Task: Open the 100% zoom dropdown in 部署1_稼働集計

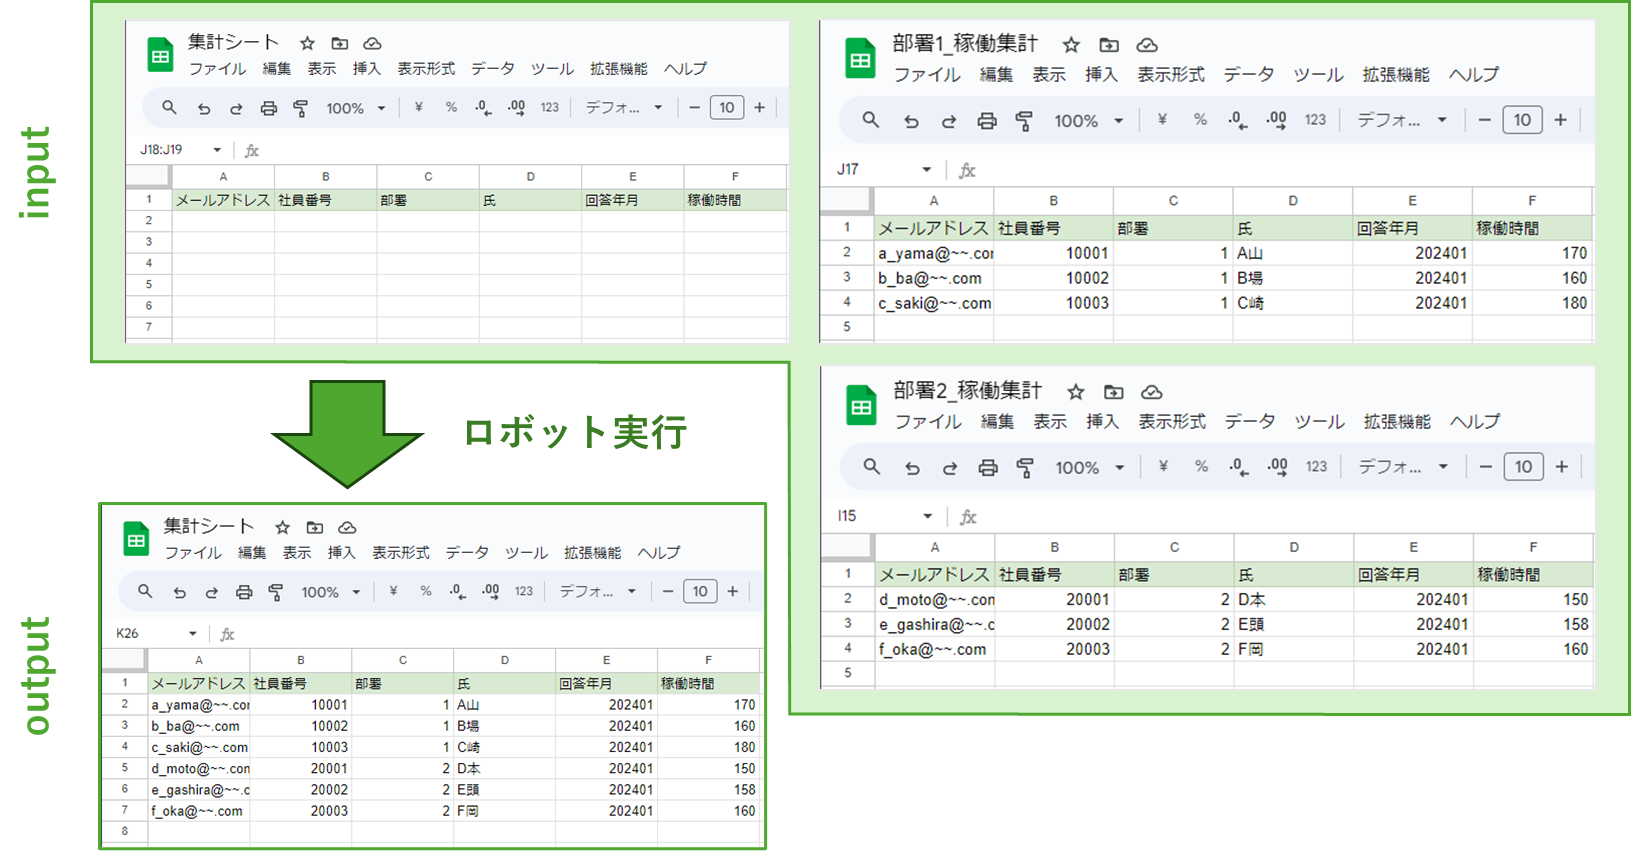Action: pos(1088,121)
